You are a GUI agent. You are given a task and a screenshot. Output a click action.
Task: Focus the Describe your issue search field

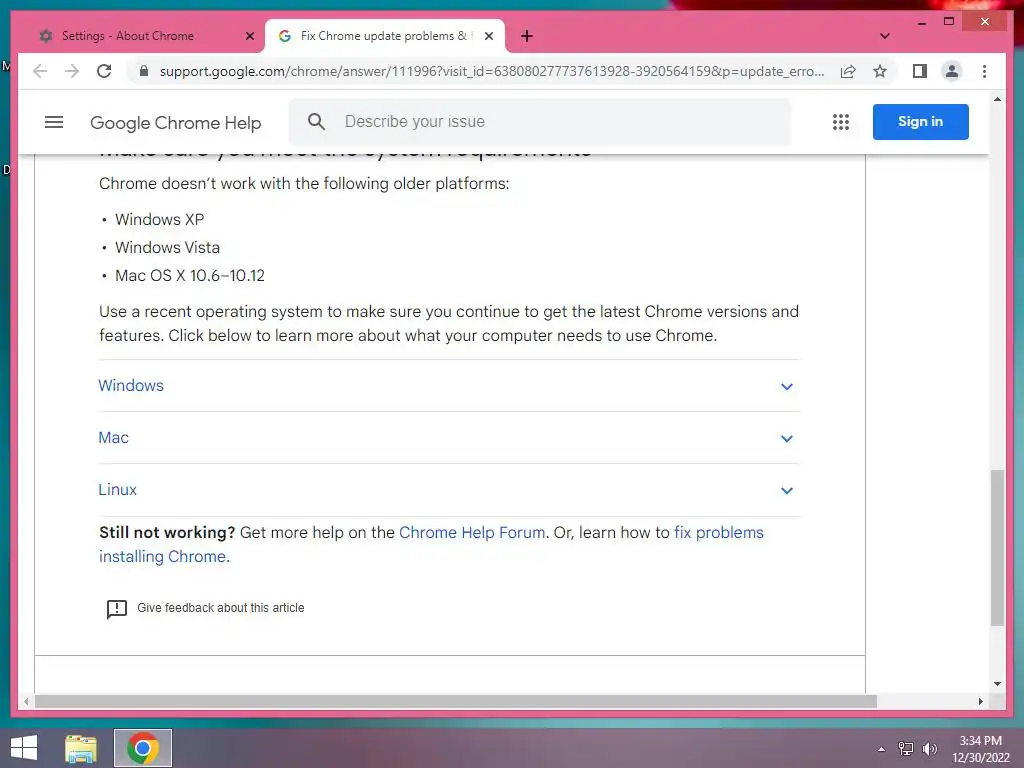pyautogui.click(x=539, y=121)
